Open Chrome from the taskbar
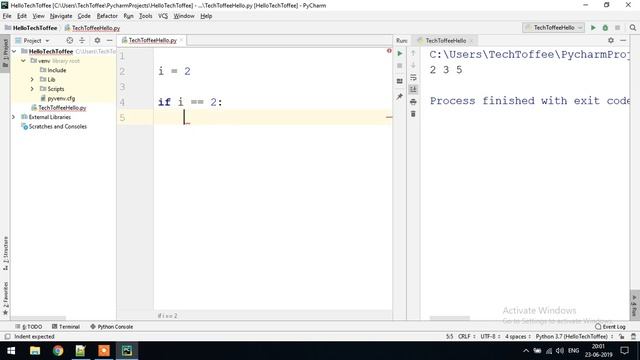Screen dimensions: 640x360 coord(58,351)
